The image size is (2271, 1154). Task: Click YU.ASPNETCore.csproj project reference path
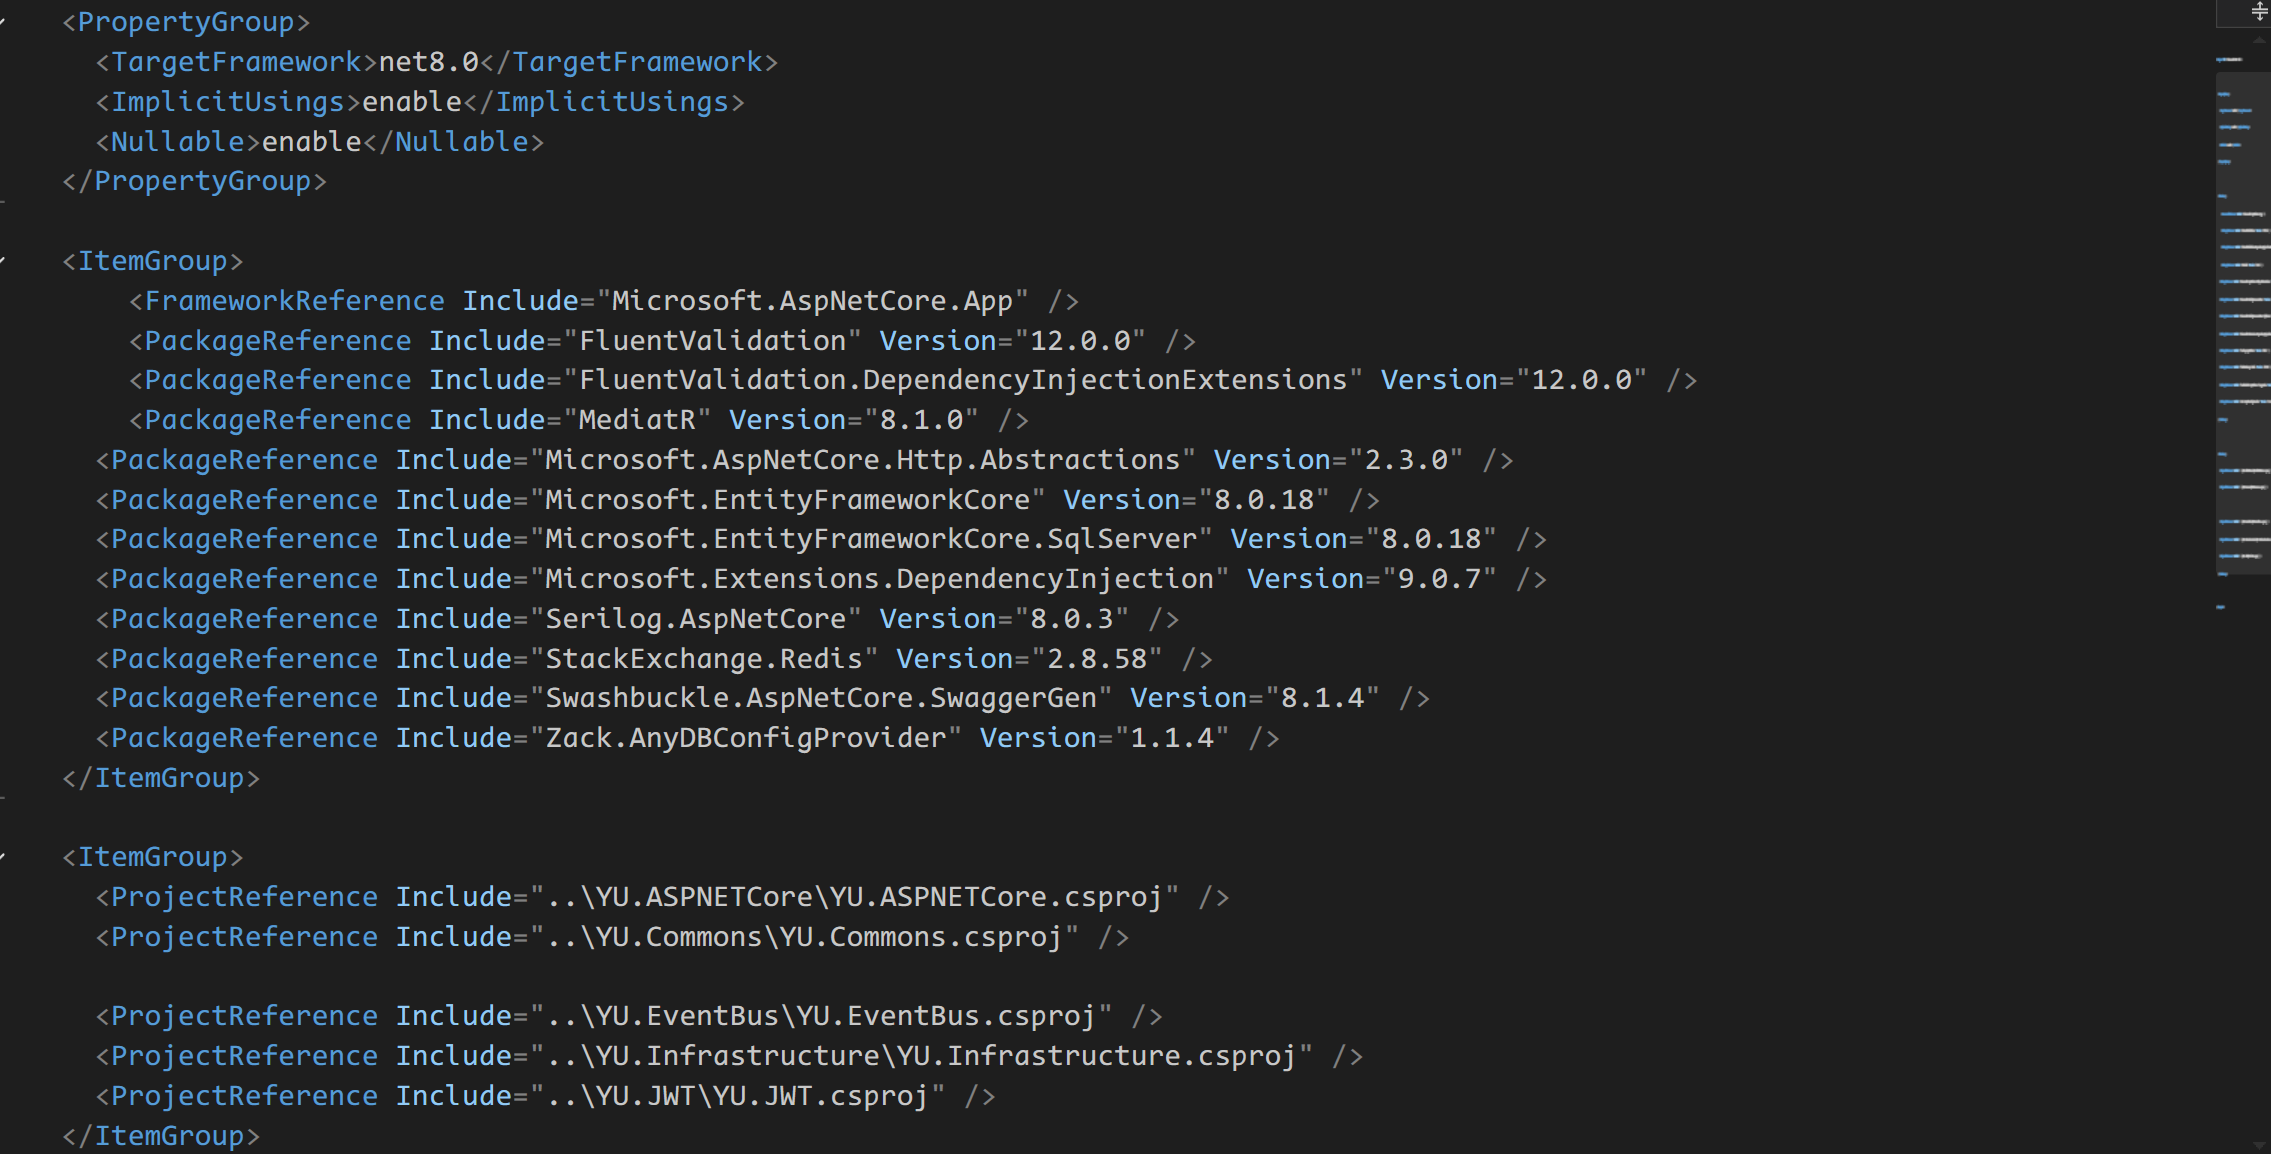pyautogui.click(x=854, y=897)
